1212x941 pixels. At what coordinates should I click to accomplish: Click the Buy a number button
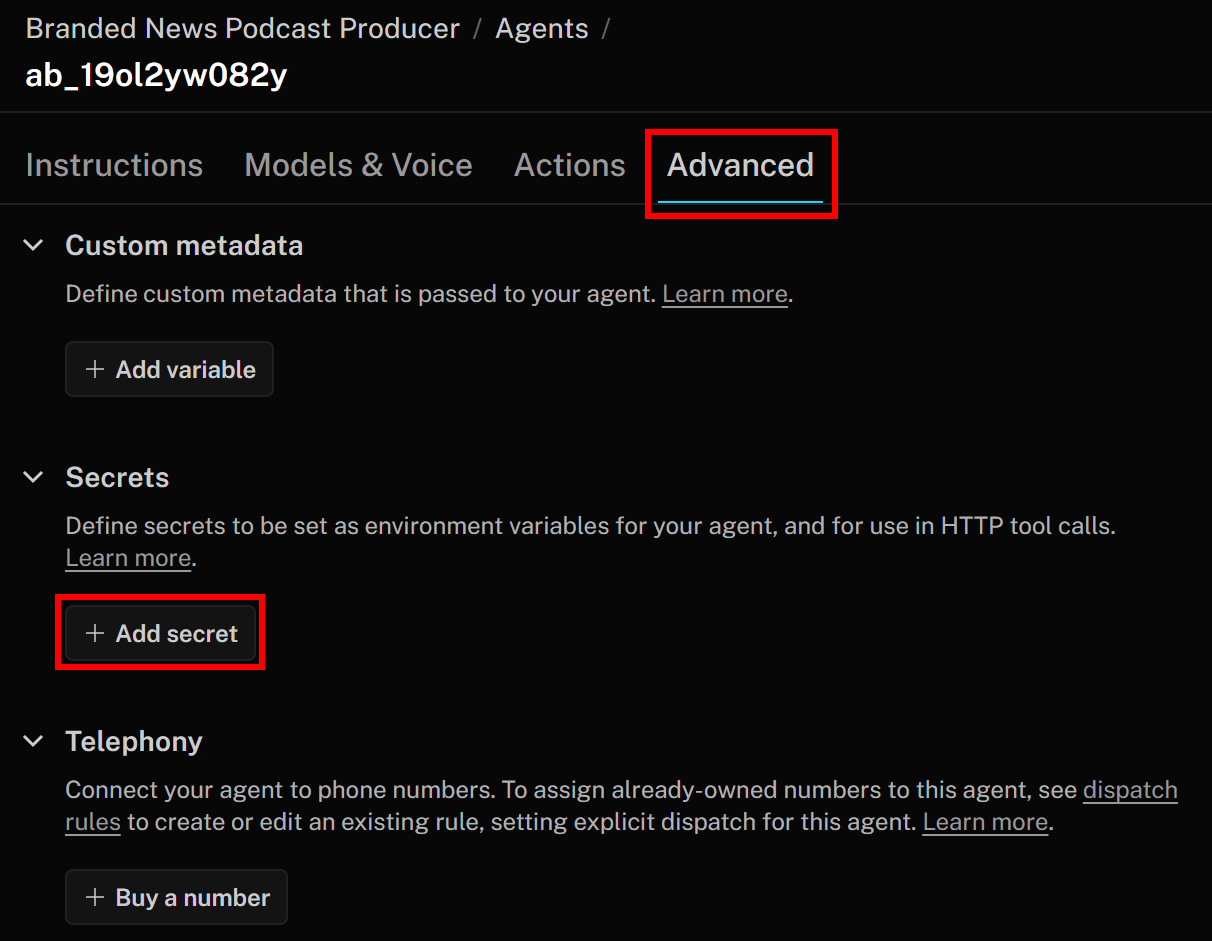tap(176, 897)
